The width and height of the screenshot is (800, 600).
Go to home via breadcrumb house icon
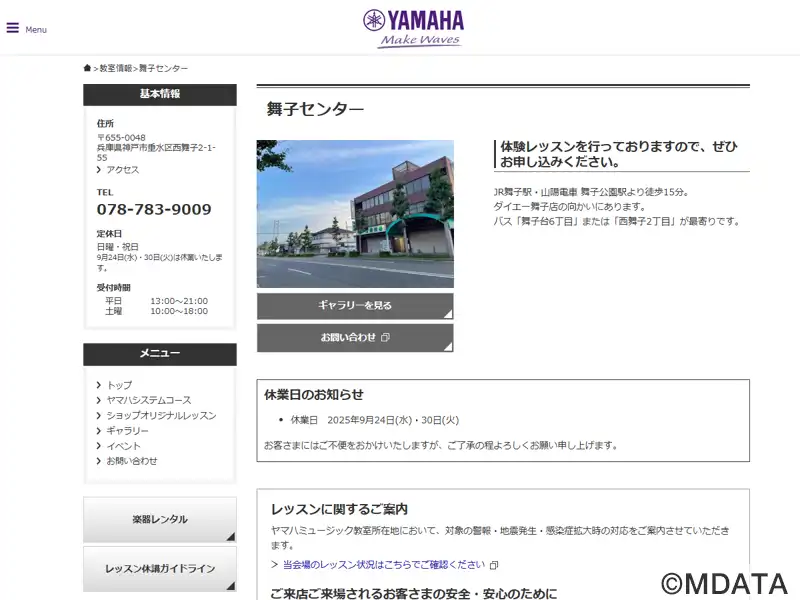pos(87,68)
